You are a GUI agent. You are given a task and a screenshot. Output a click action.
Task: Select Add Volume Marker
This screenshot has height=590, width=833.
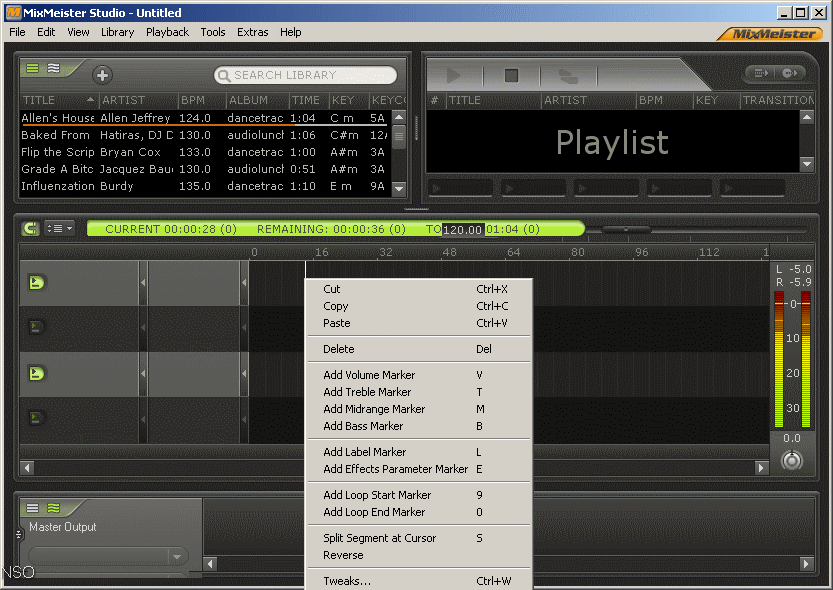point(419,375)
